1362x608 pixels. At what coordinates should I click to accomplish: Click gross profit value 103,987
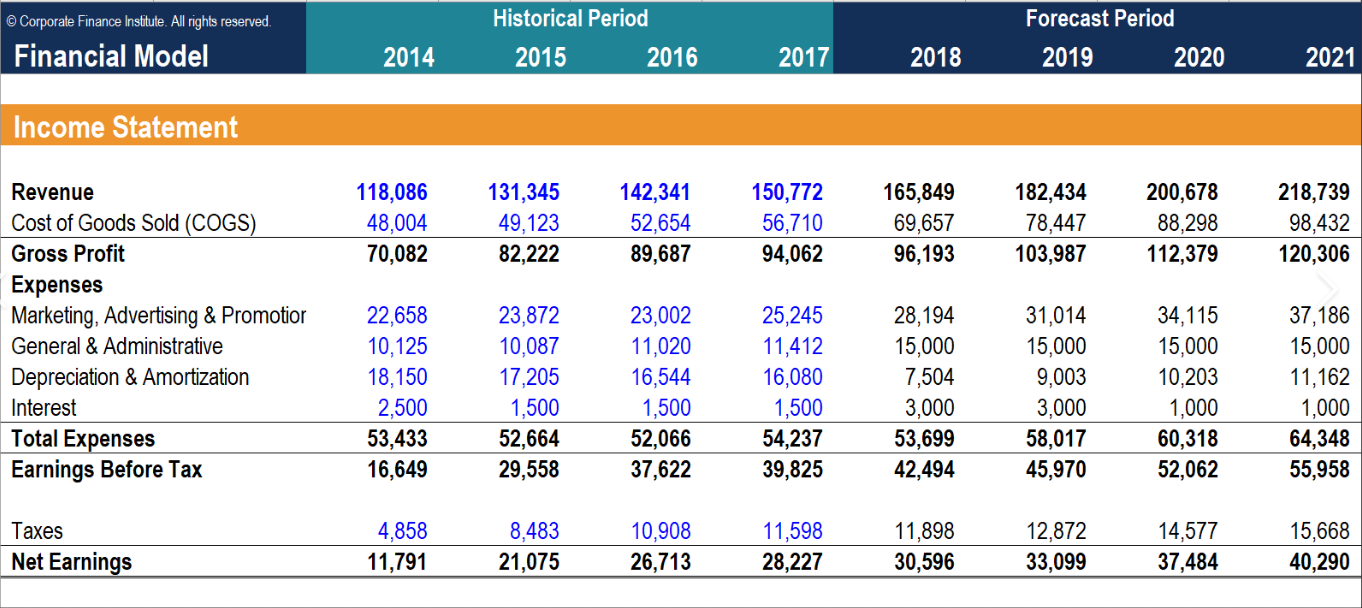coord(1051,254)
